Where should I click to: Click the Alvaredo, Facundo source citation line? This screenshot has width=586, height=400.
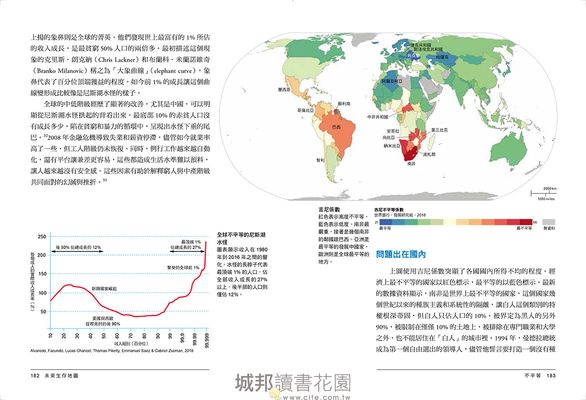(112, 351)
